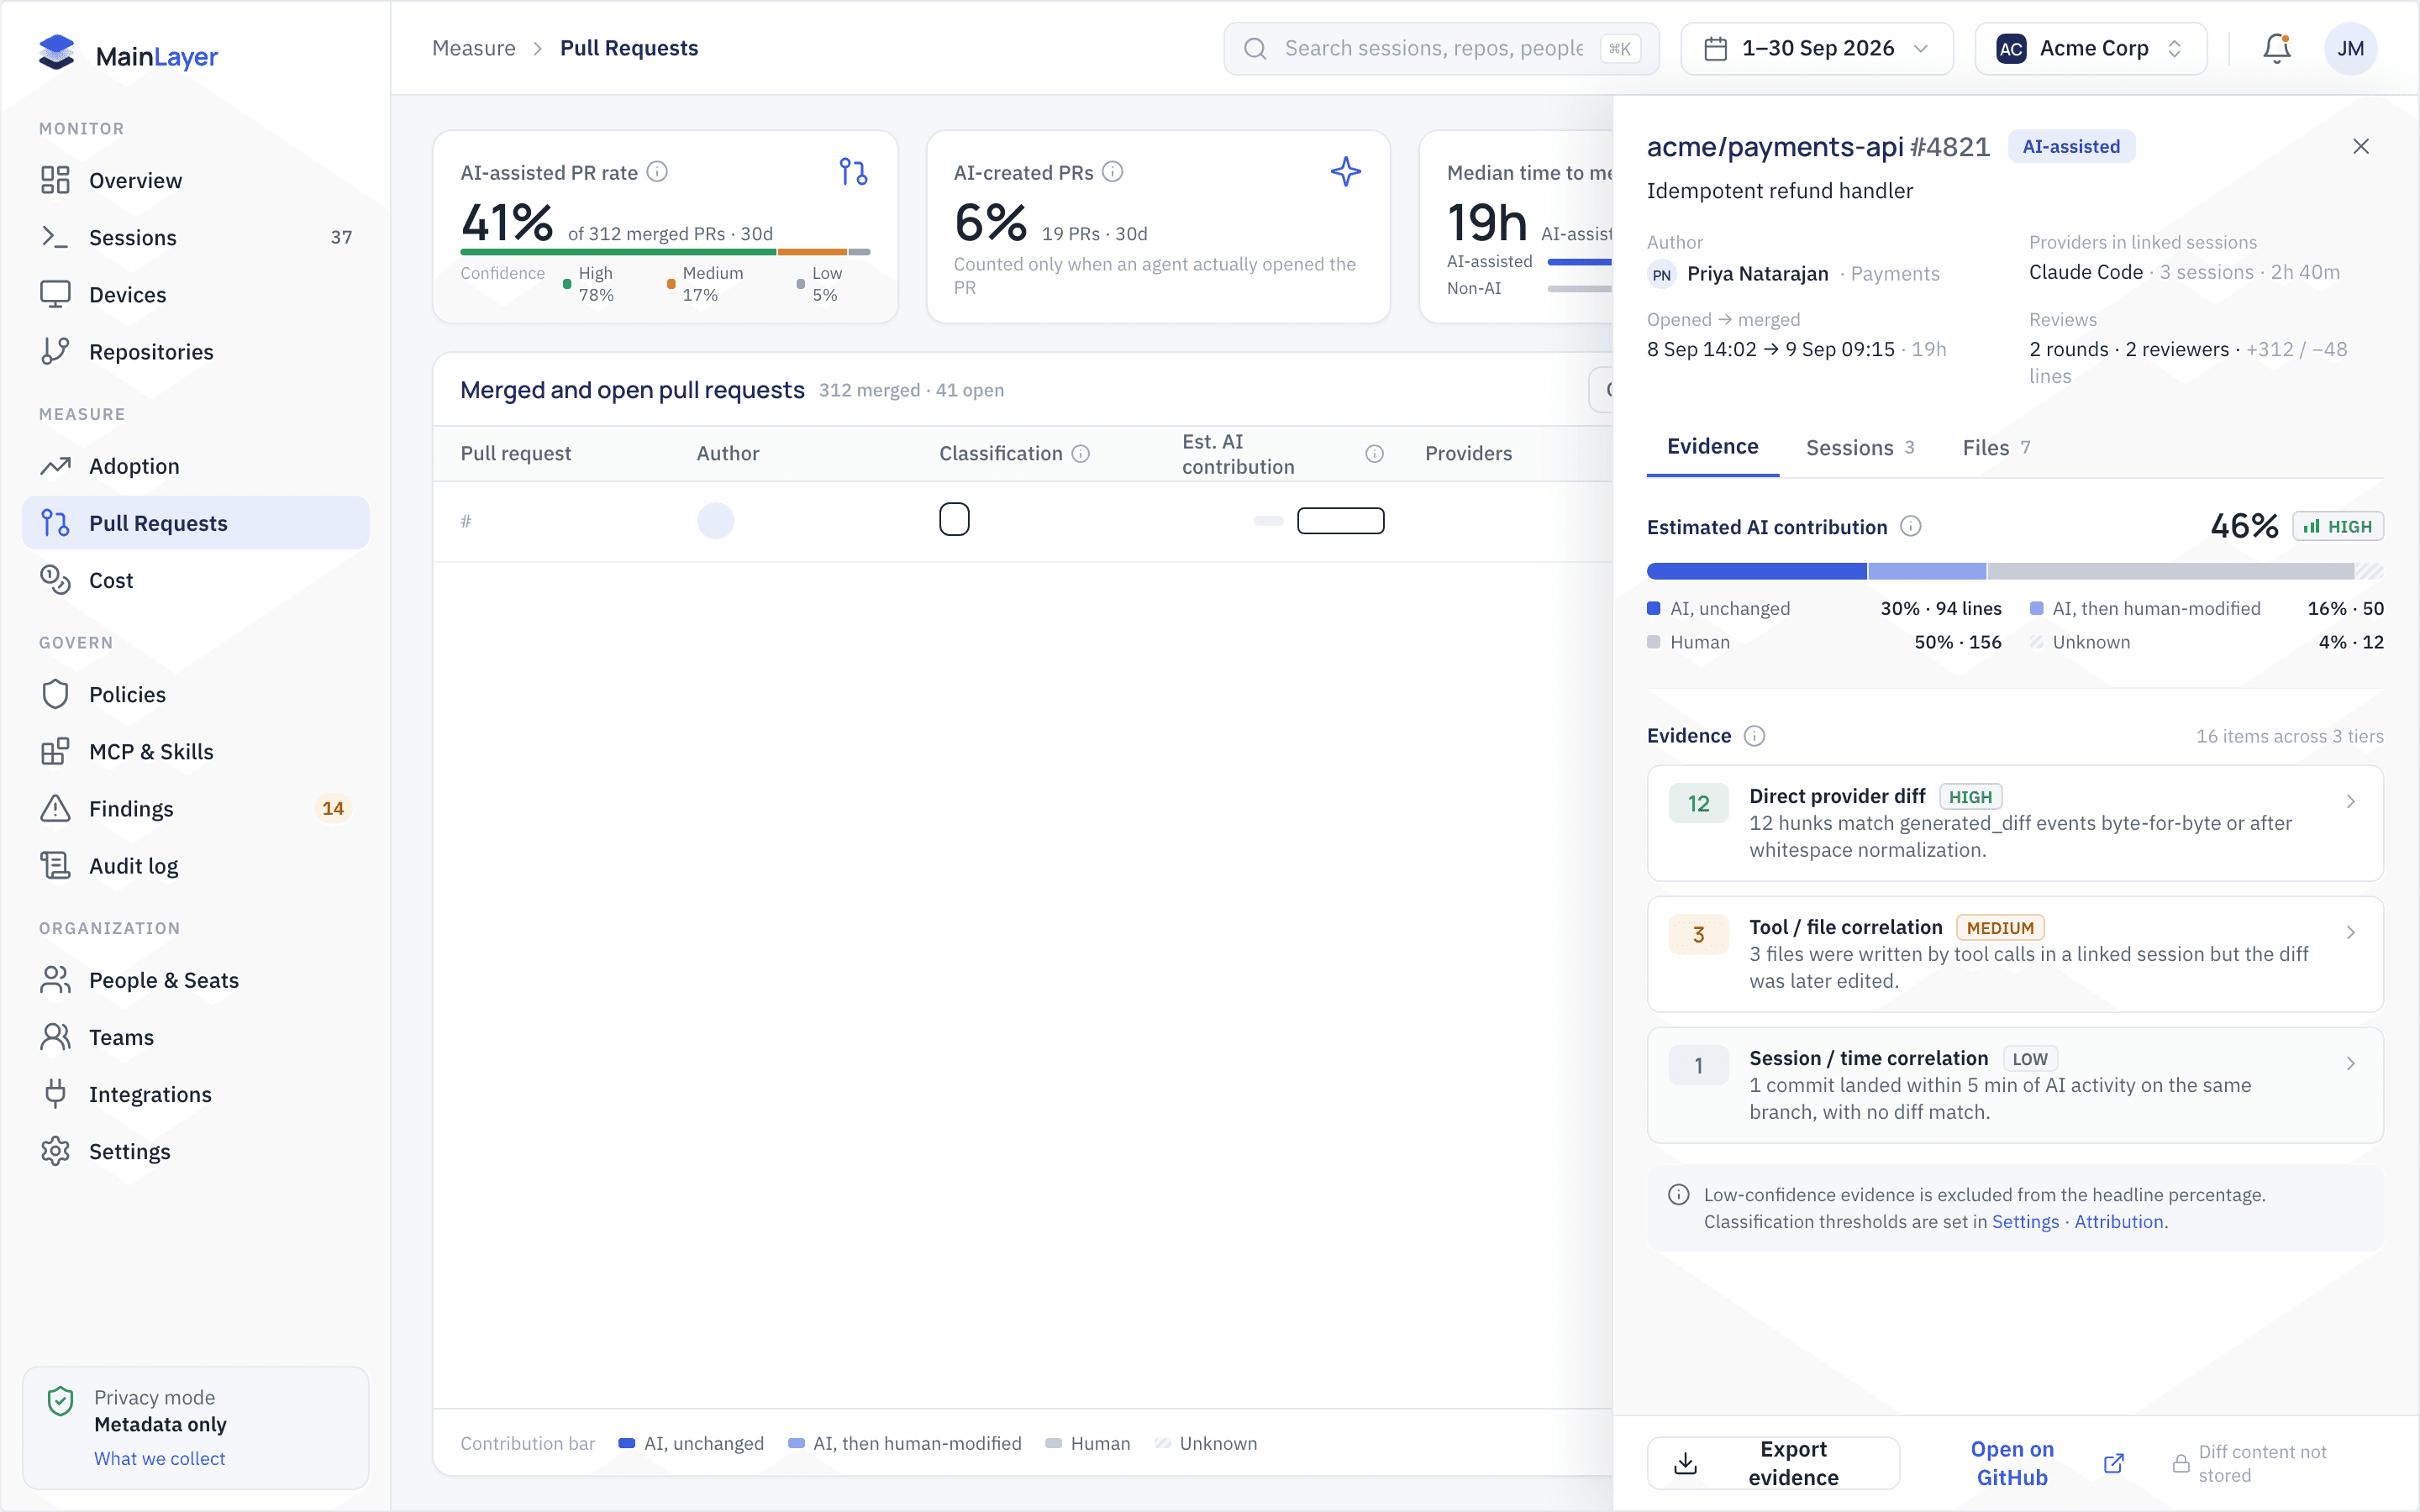Select Pull Requests in the sidebar
The image size is (2420, 1512).
[x=196, y=523]
